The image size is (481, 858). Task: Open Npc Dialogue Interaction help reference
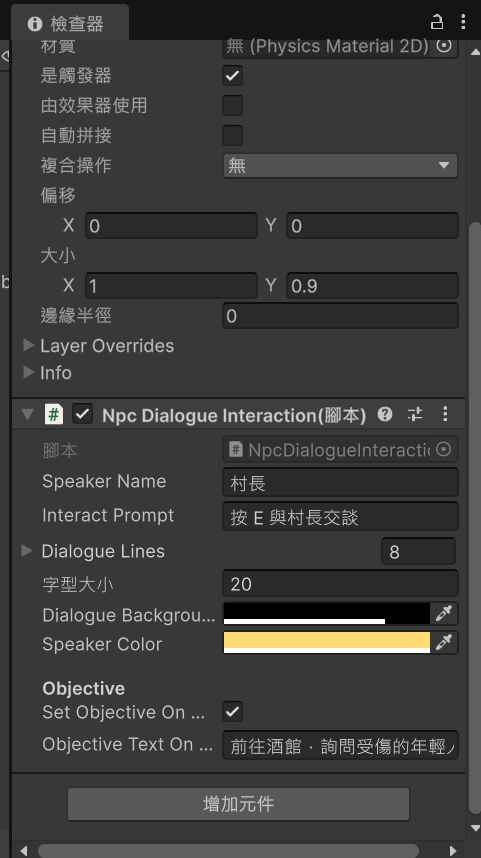point(385,414)
